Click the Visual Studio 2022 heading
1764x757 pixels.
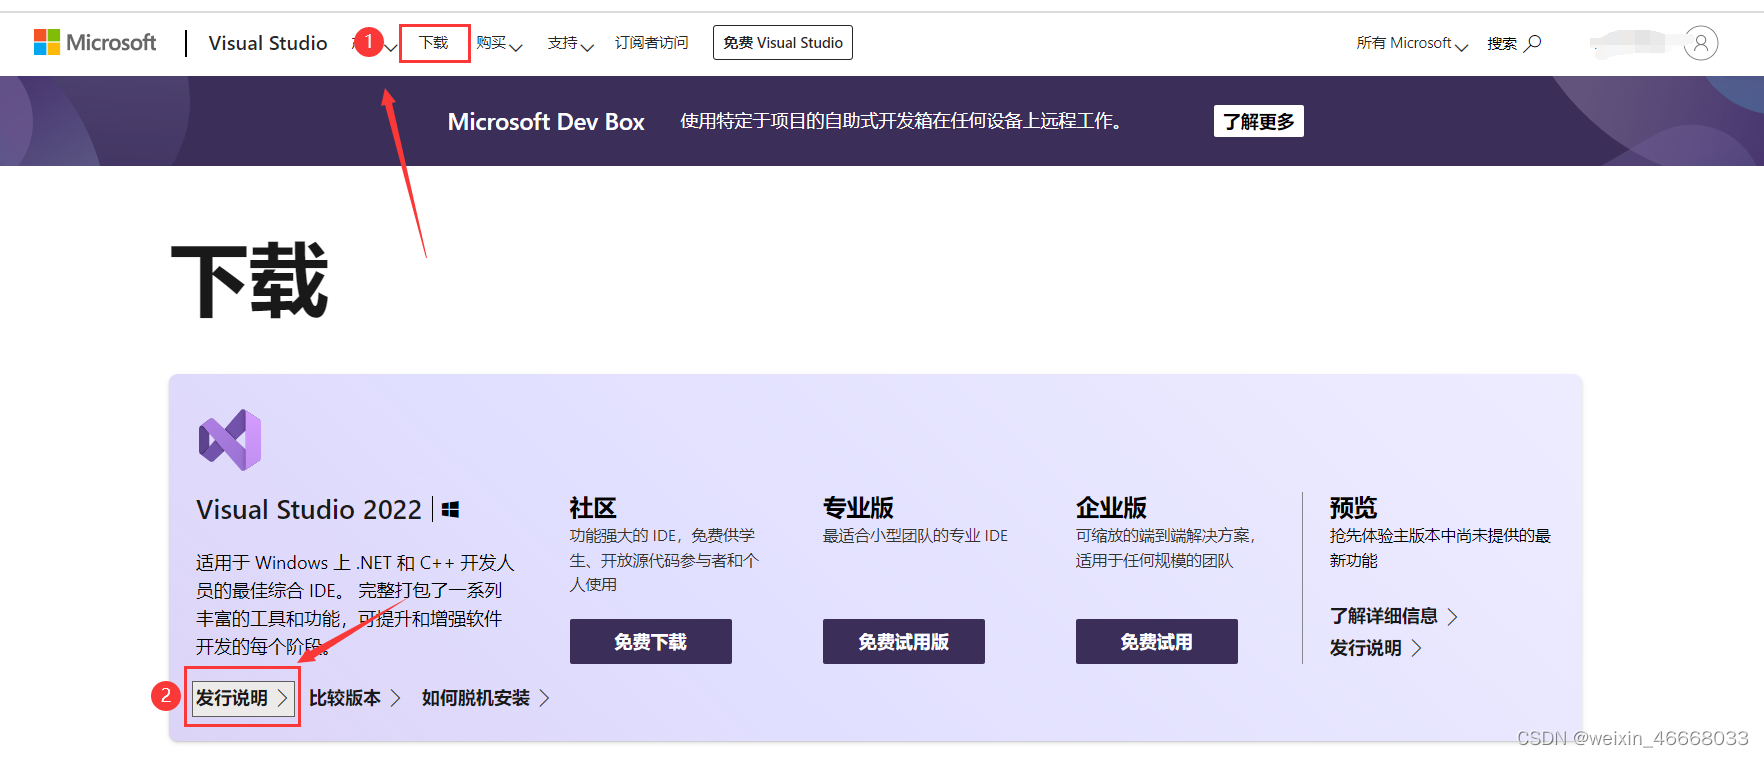click(x=309, y=510)
